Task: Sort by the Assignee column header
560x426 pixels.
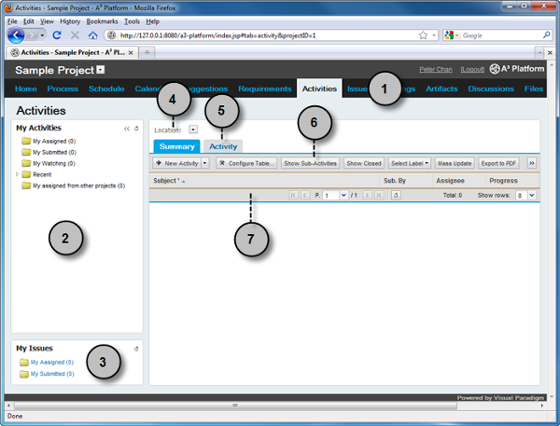Action: [x=459, y=181]
